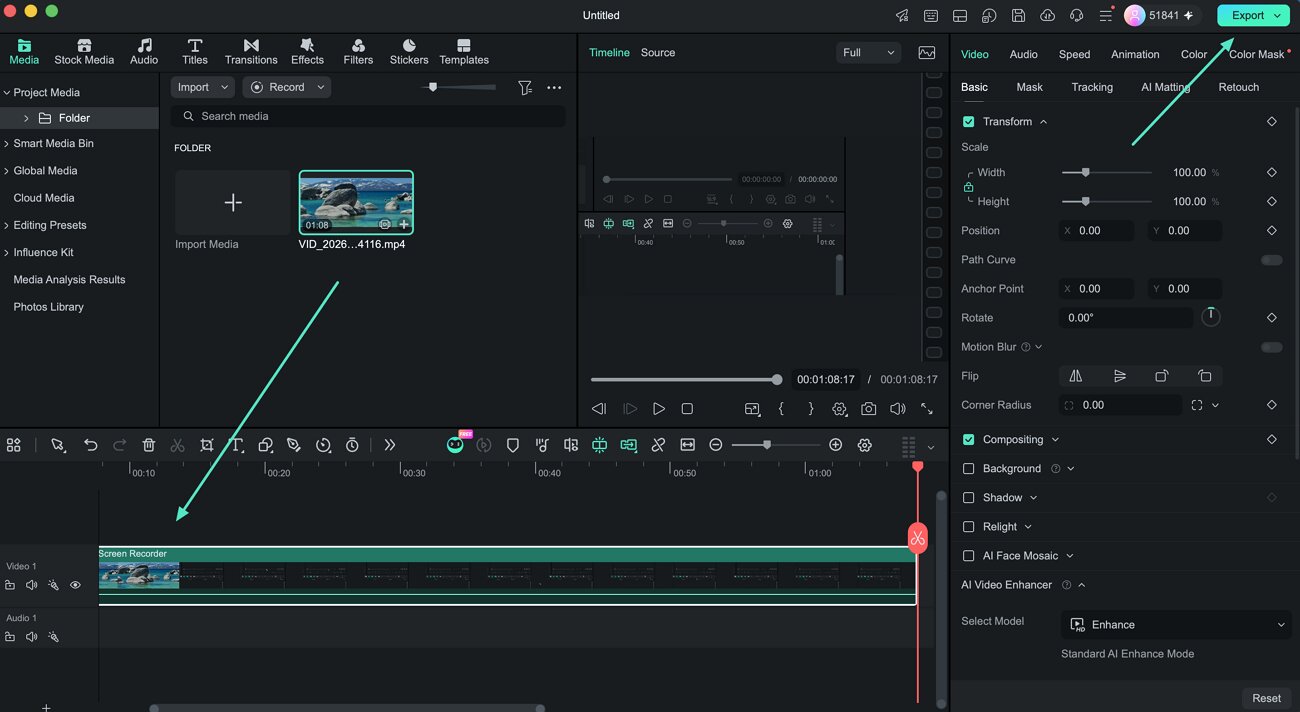Open the media panel more options icon

pyautogui.click(x=554, y=88)
